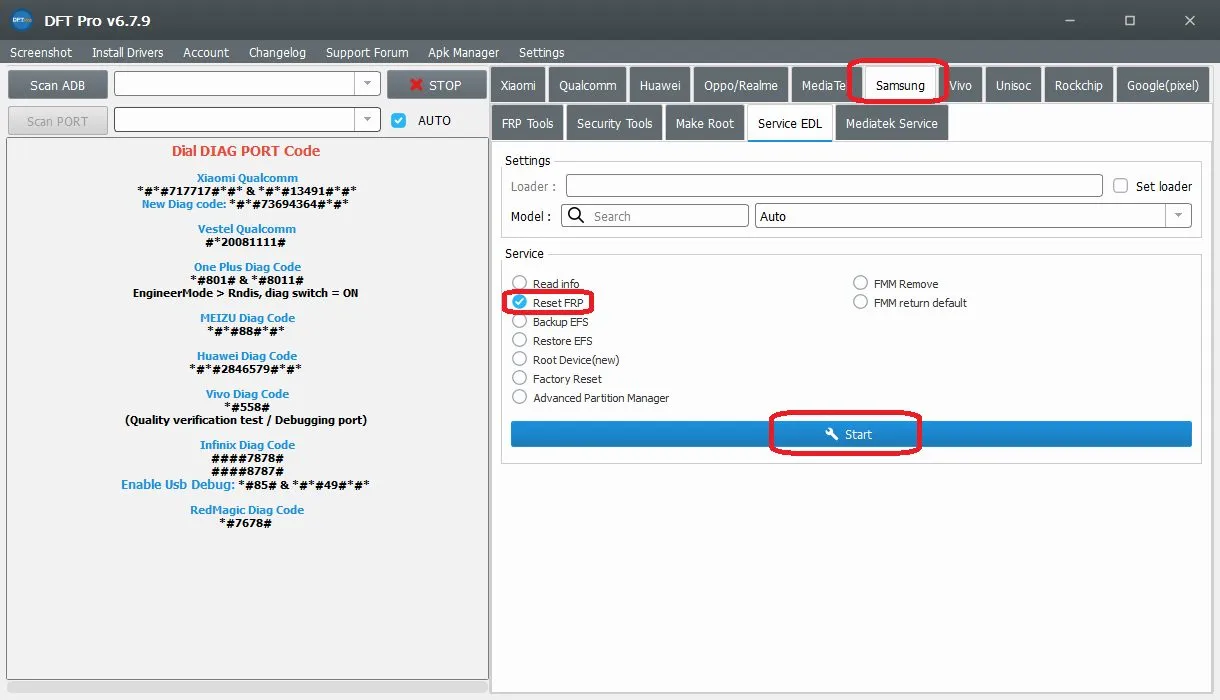
Task: Click the Xiaomi Qualcomm heading text
Action: coord(247,178)
